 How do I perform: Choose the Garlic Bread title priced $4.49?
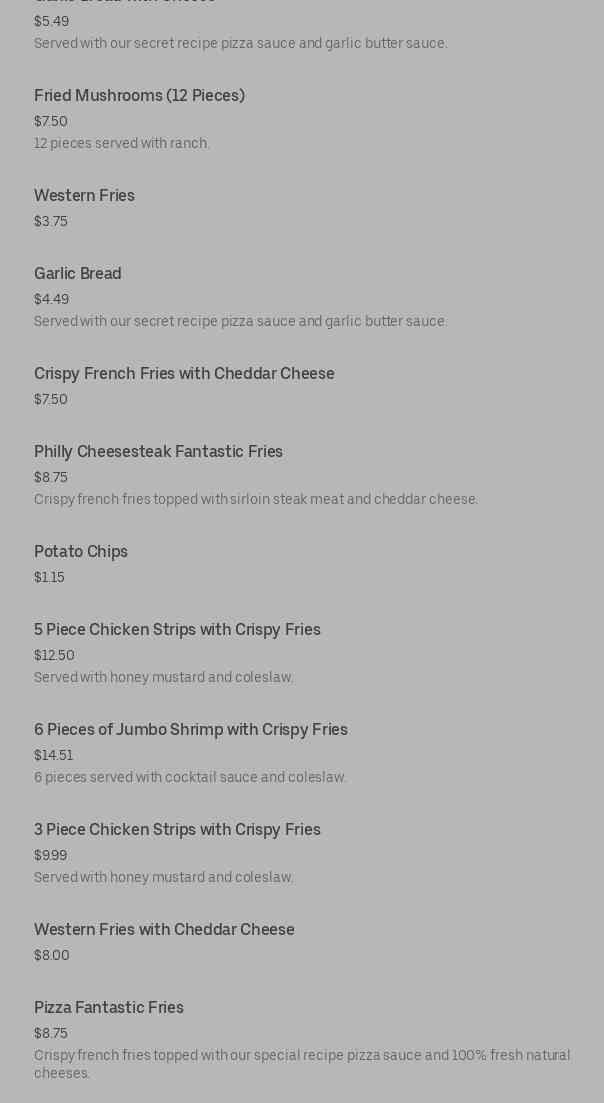click(x=77, y=274)
